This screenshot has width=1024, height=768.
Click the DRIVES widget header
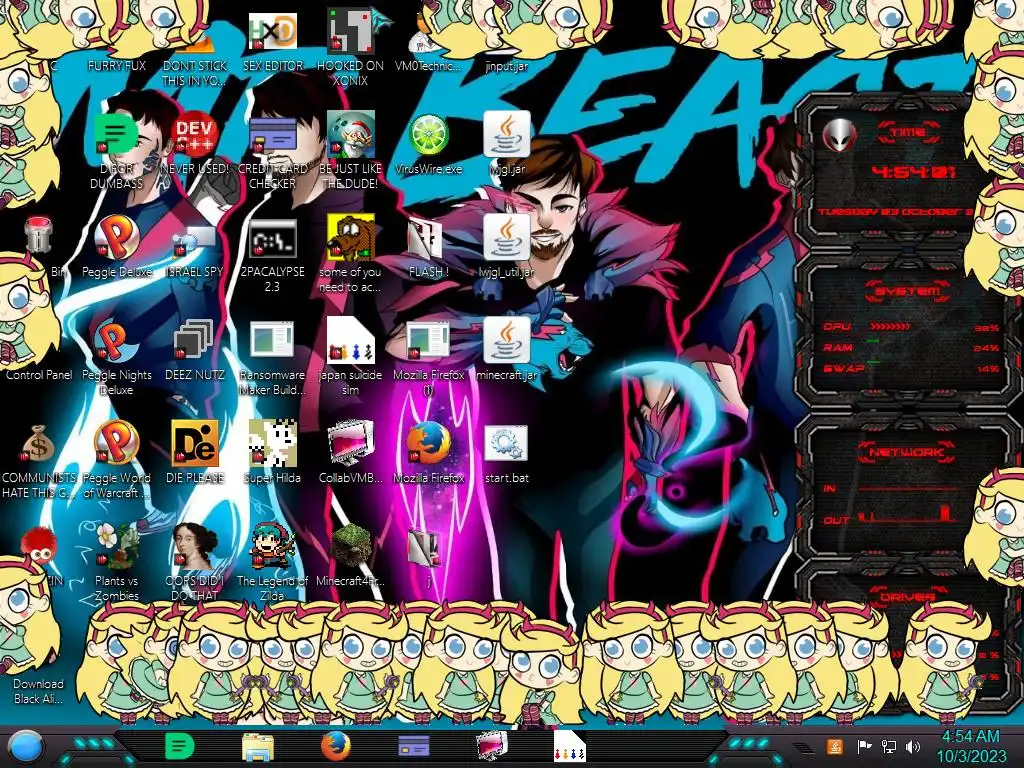click(x=906, y=597)
